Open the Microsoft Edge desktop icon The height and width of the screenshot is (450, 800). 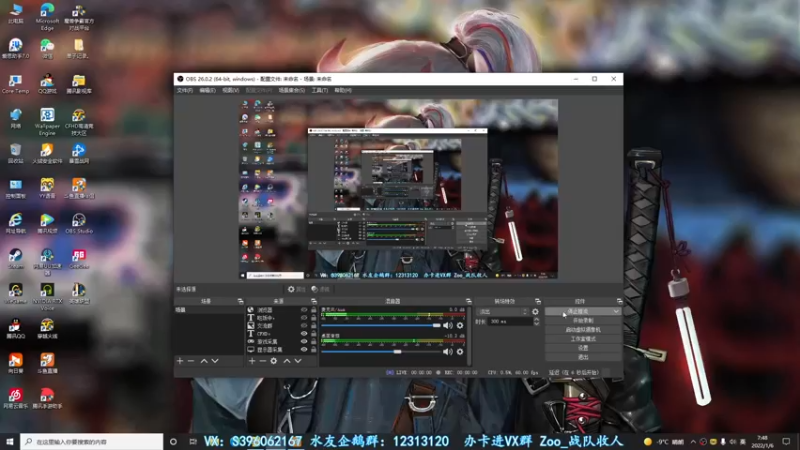[47, 16]
